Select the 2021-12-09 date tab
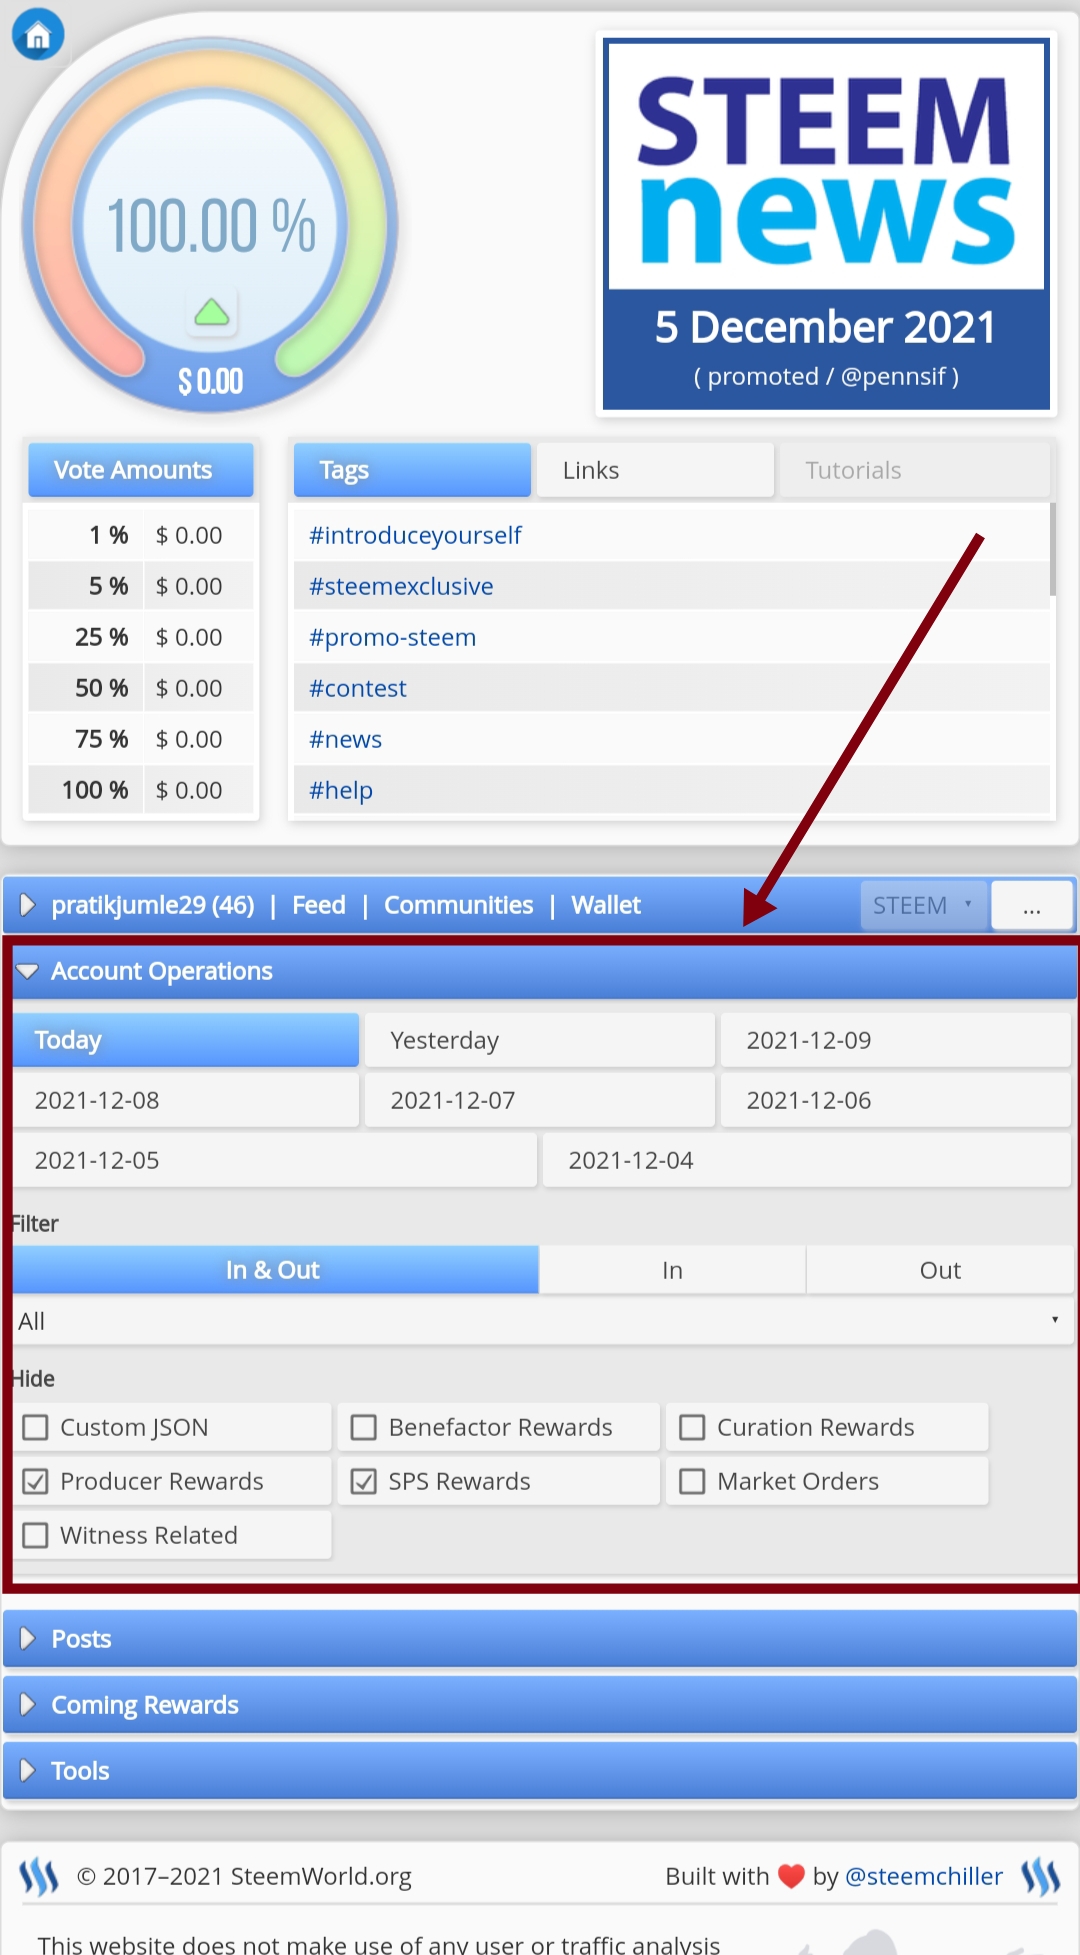 pyautogui.click(x=896, y=1040)
